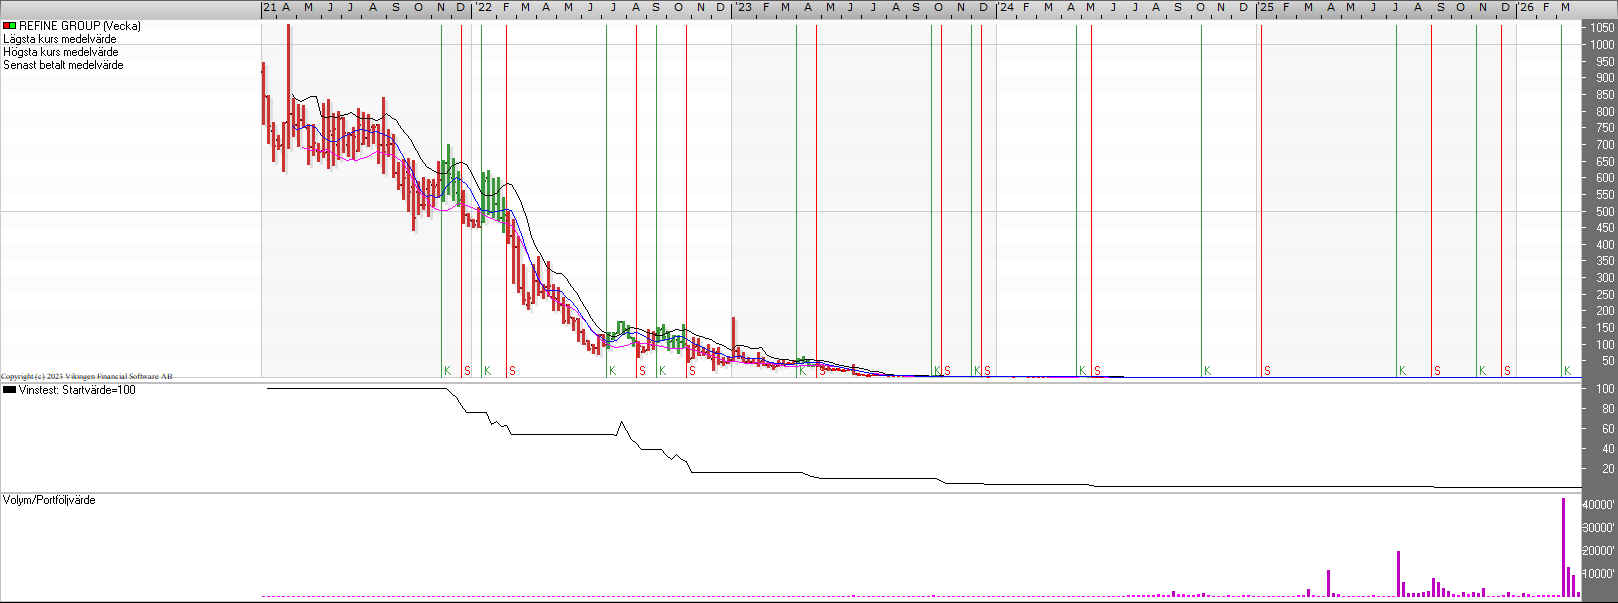
Task: Click the red S sell marker at start of 2025
Action: click(1267, 371)
